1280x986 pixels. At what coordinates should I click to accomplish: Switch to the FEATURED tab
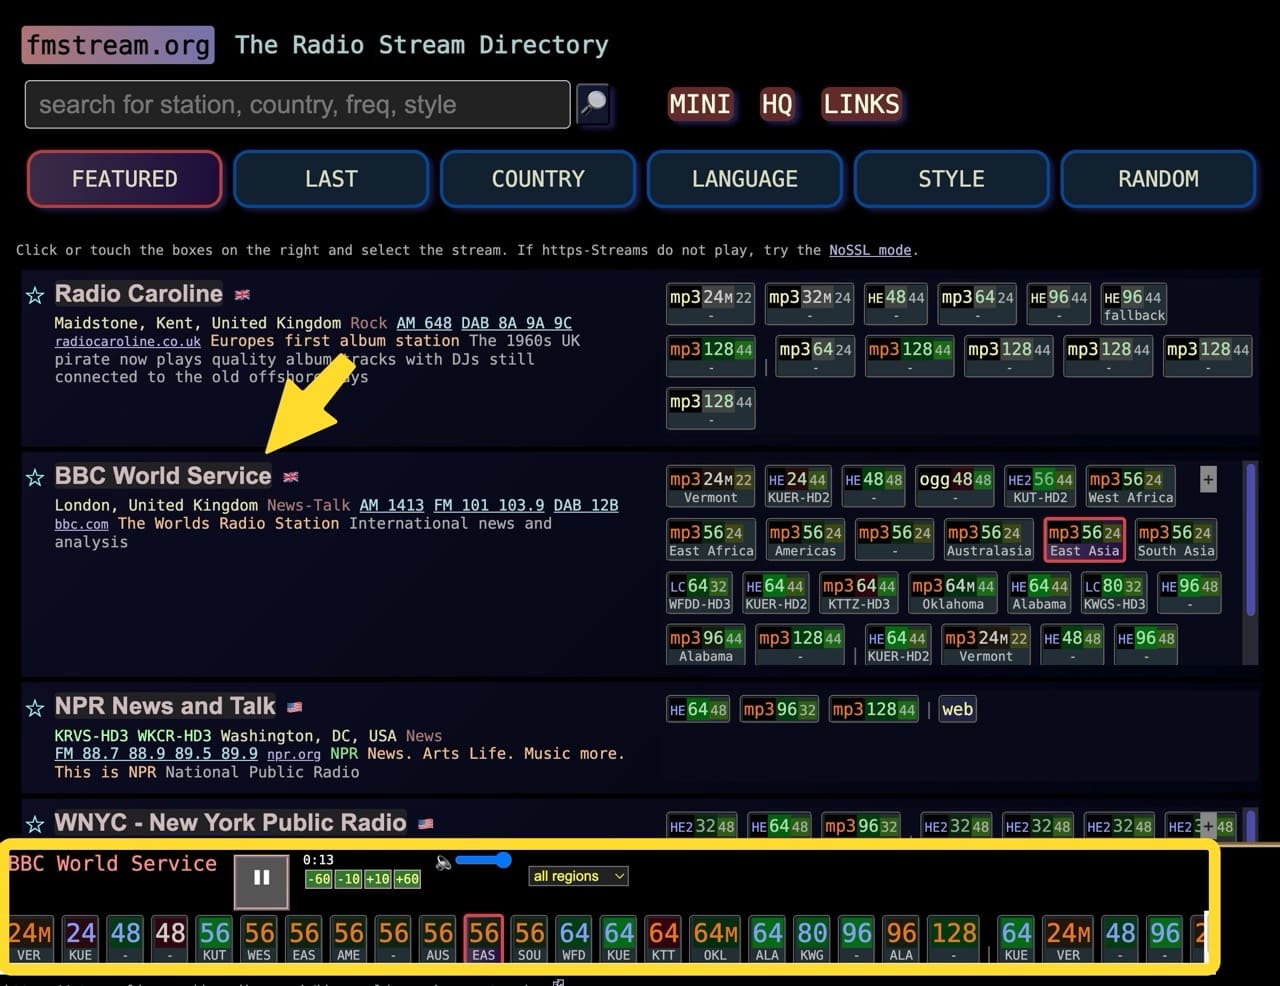125,179
